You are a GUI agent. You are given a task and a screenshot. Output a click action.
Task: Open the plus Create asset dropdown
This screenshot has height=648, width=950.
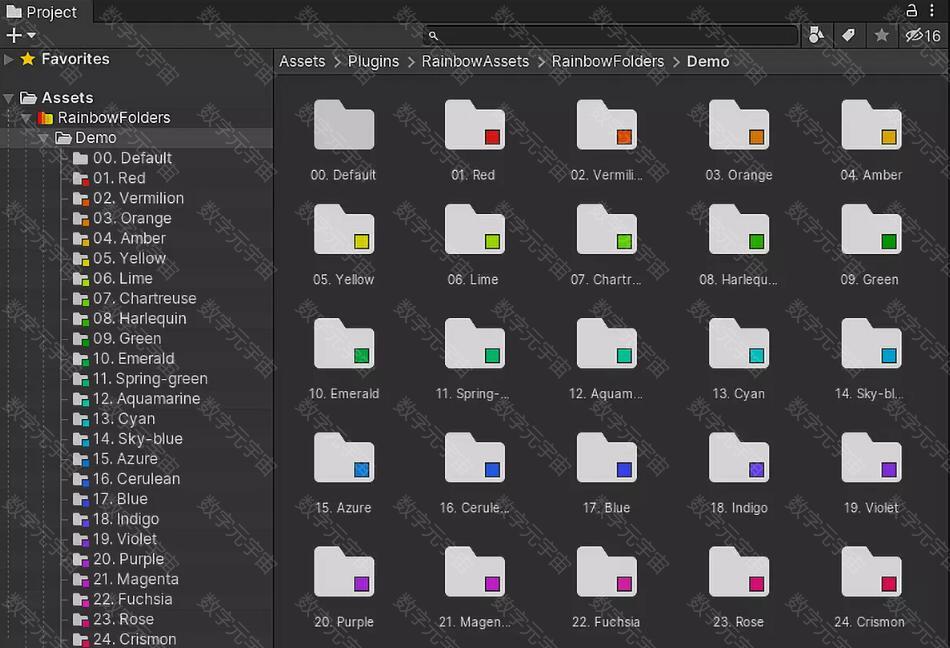tap(21, 35)
